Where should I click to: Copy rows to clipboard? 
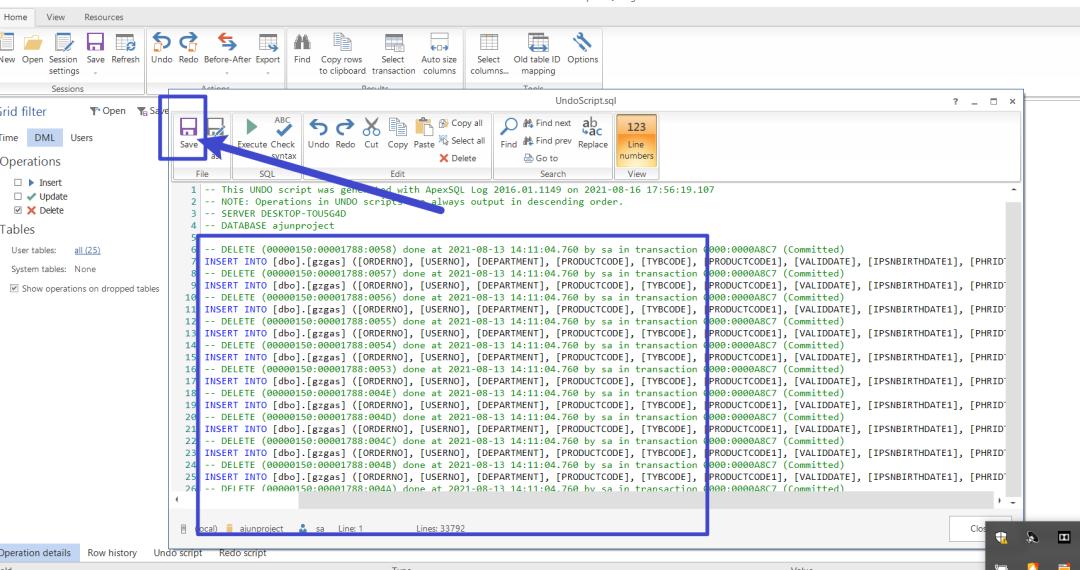342,54
